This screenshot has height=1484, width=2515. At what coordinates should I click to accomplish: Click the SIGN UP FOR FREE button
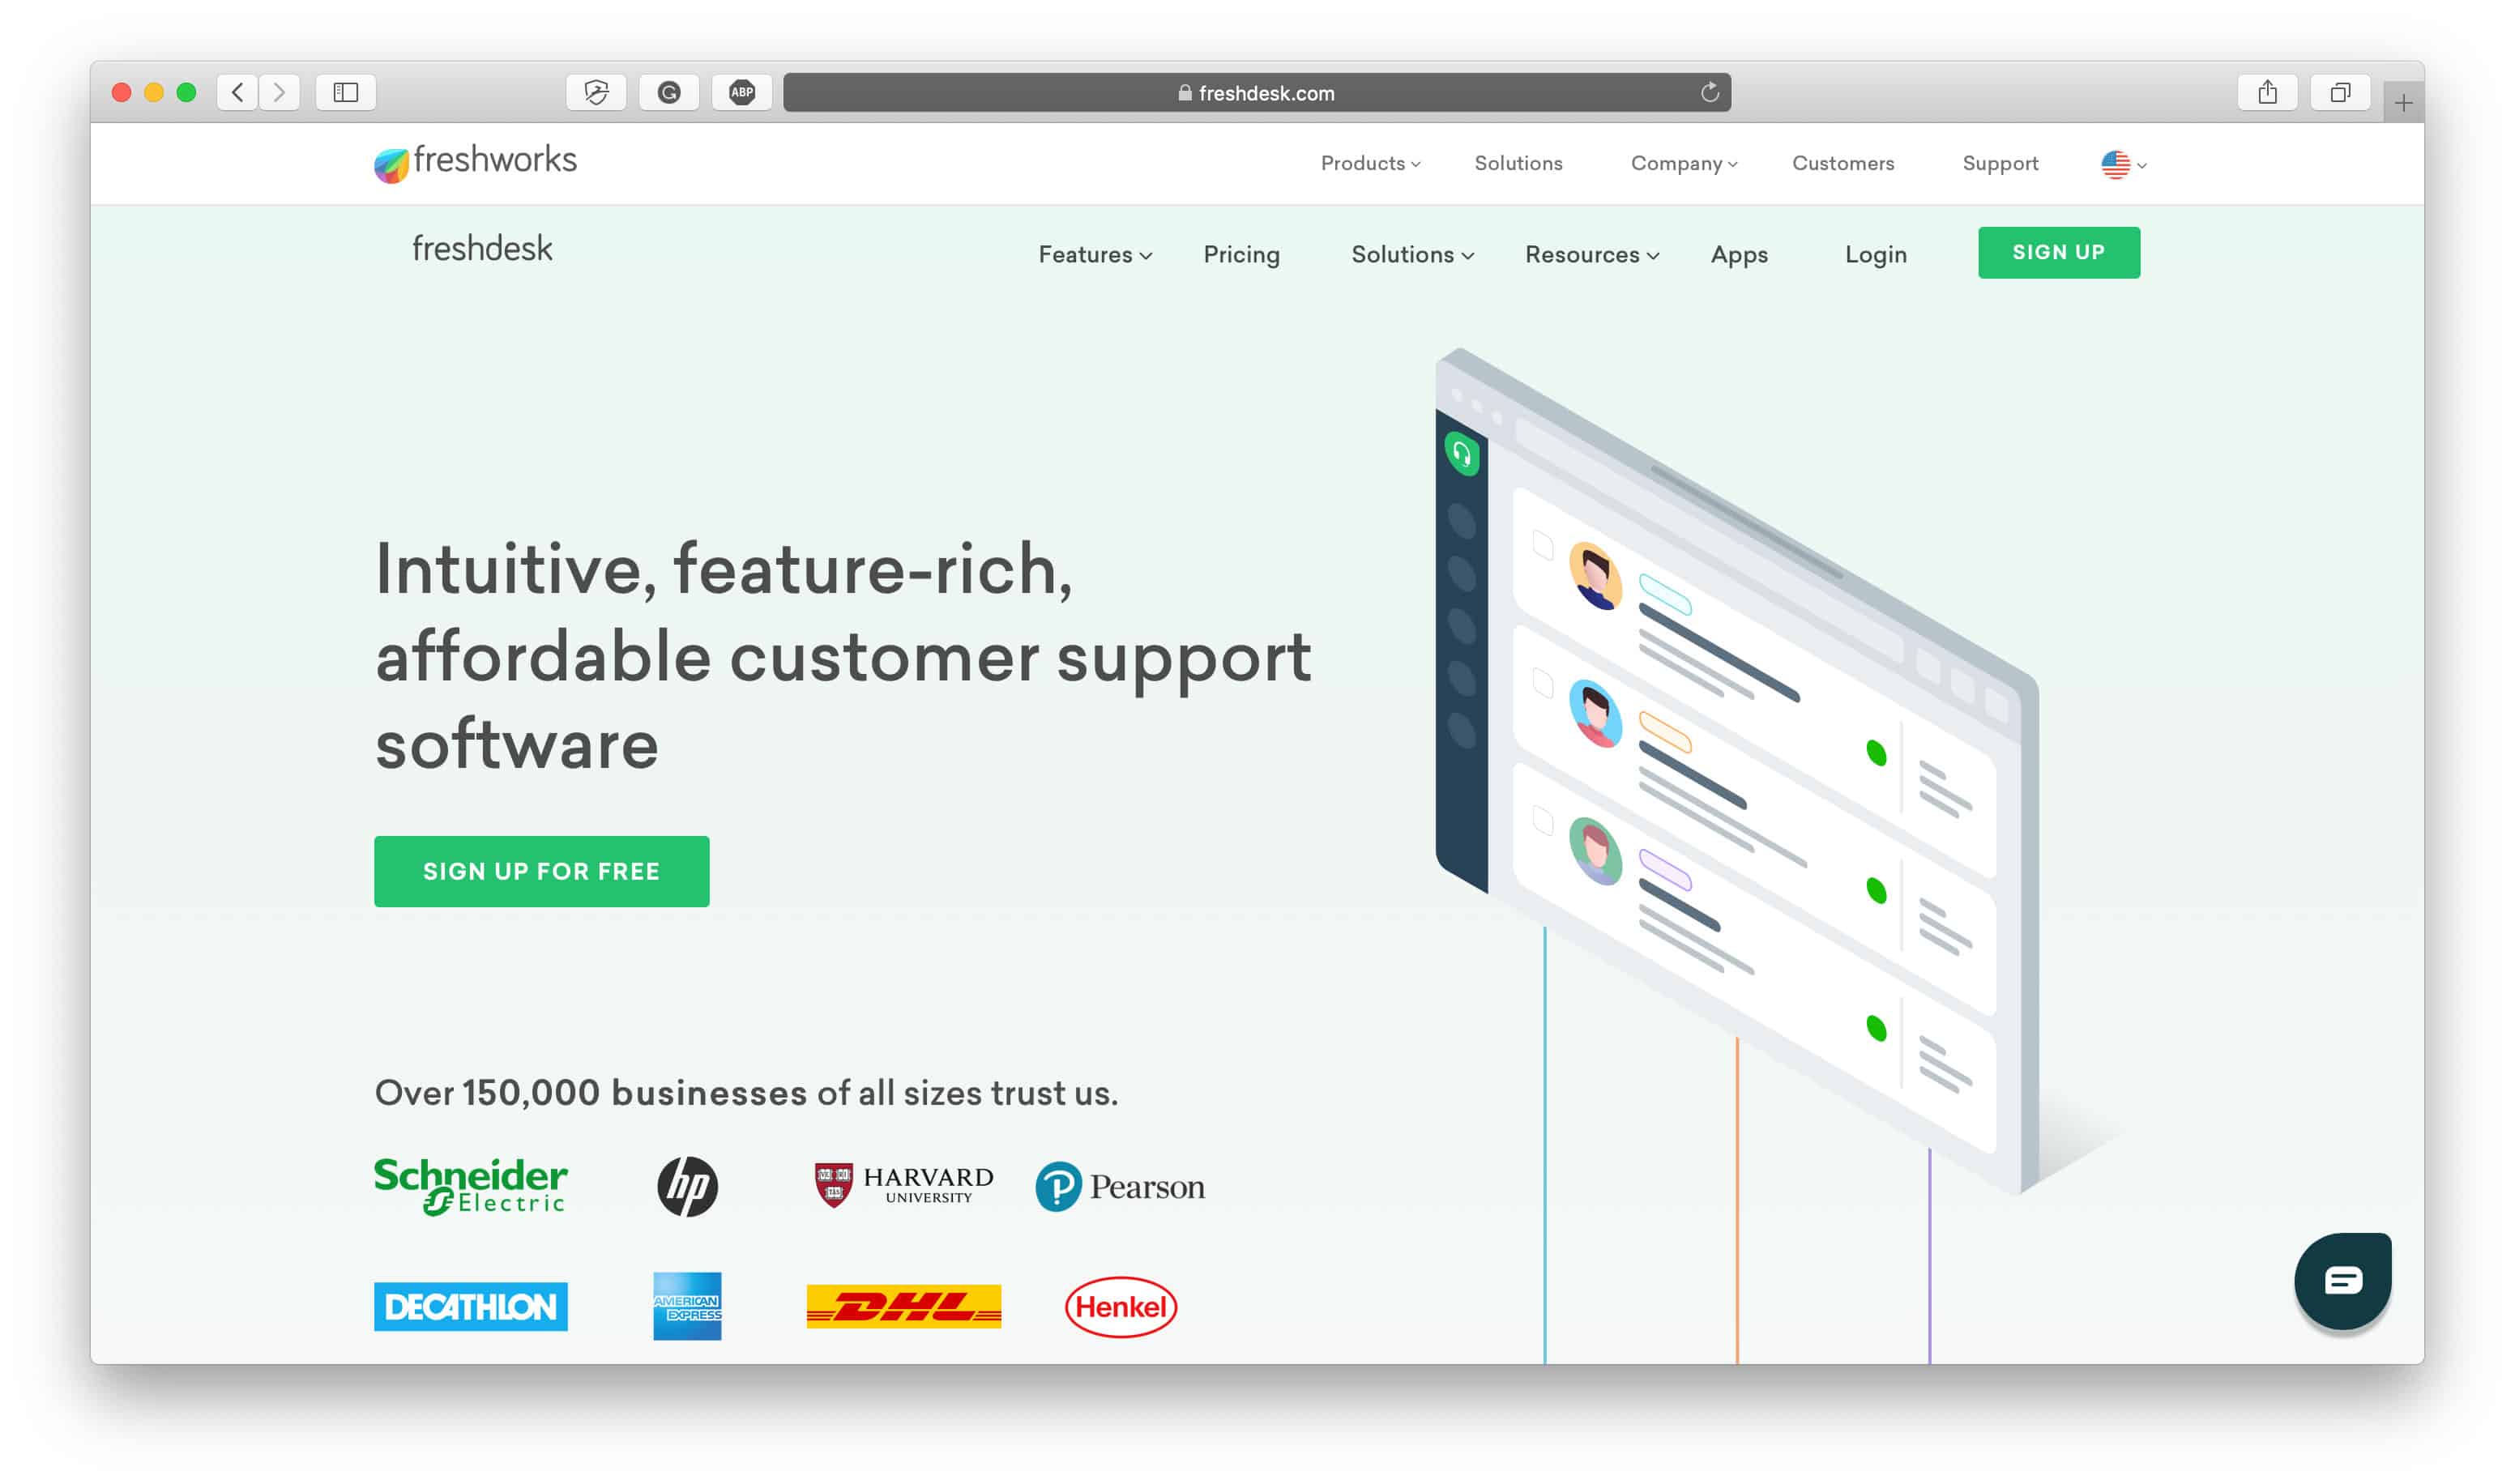point(542,869)
